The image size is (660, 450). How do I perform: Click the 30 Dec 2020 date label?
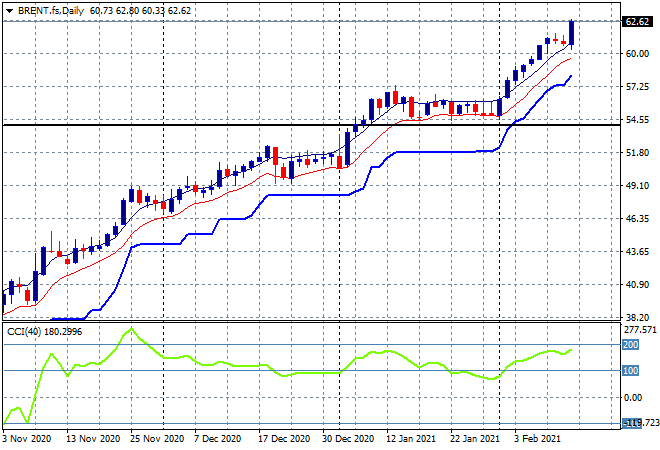point(349,439)
